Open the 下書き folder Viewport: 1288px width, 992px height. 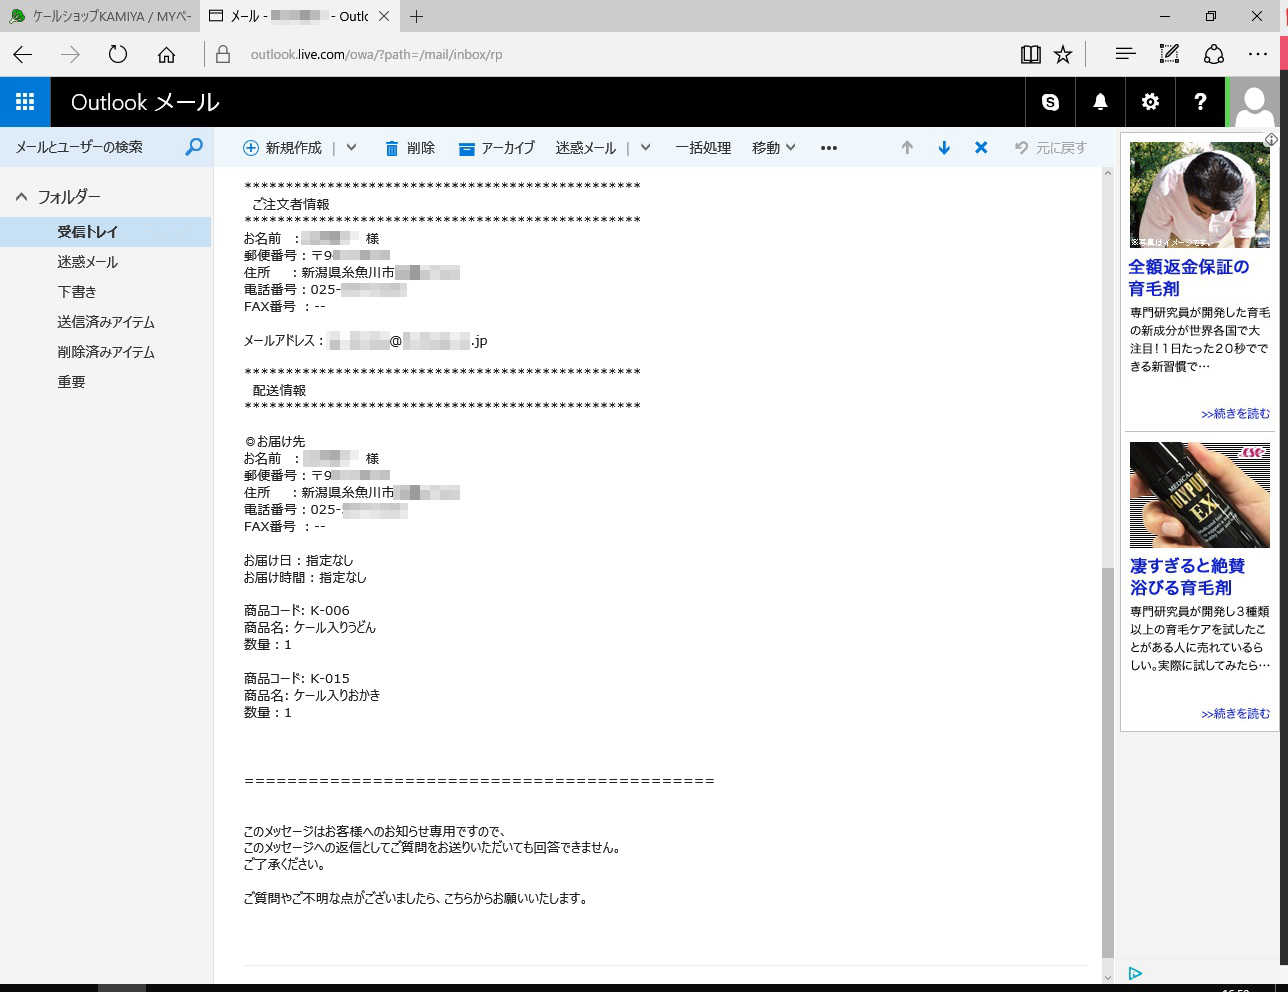pos(77,292)
